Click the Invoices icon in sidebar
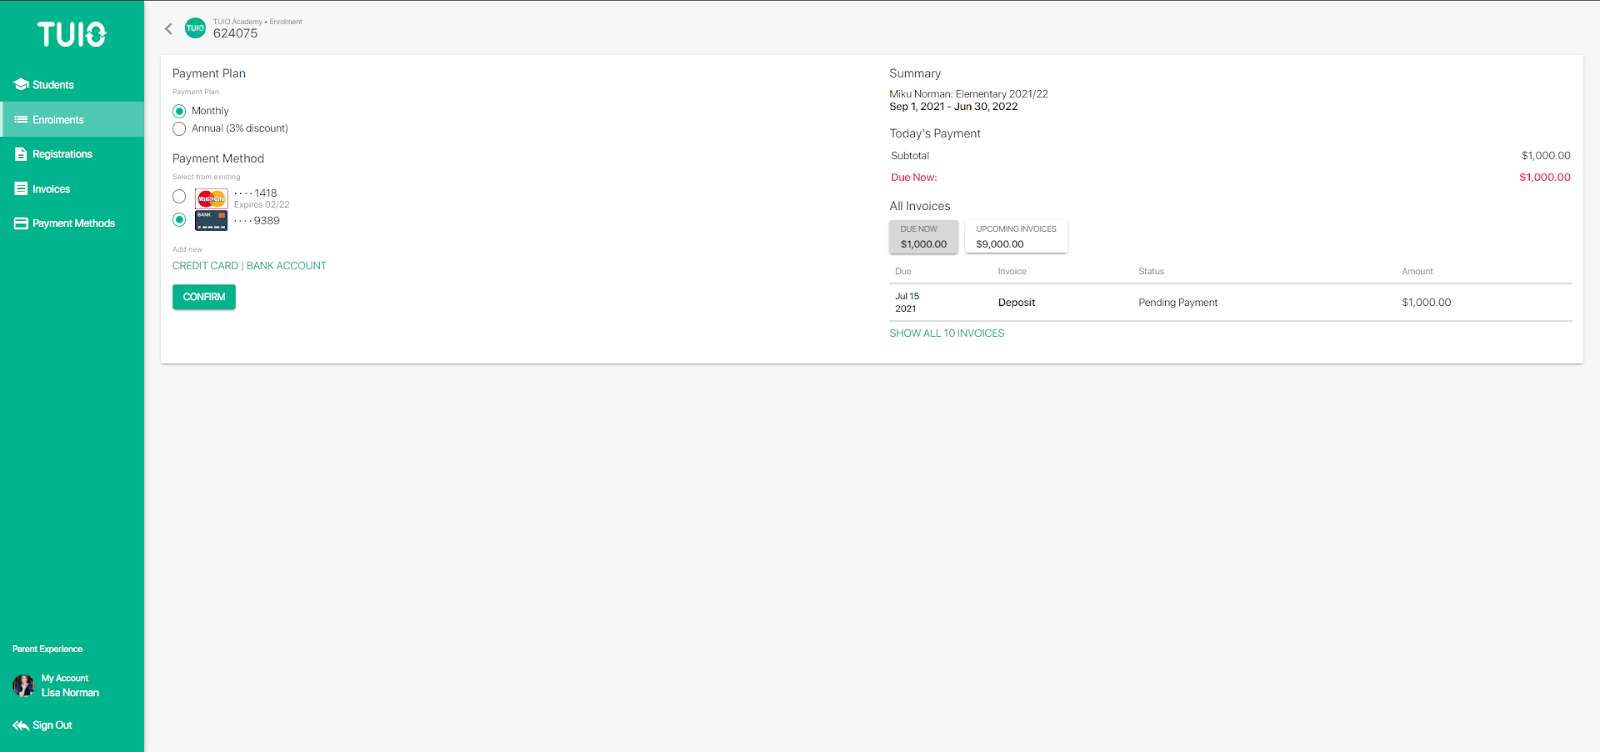The width and height of the screenshot is (1600, 752). (21, 189)
